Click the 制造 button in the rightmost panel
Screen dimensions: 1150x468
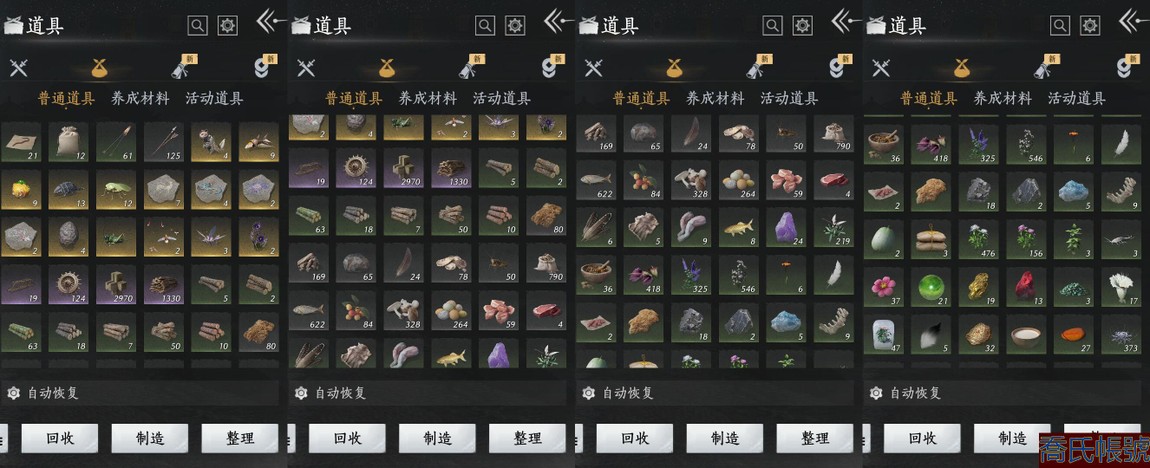coord(1012,439)
